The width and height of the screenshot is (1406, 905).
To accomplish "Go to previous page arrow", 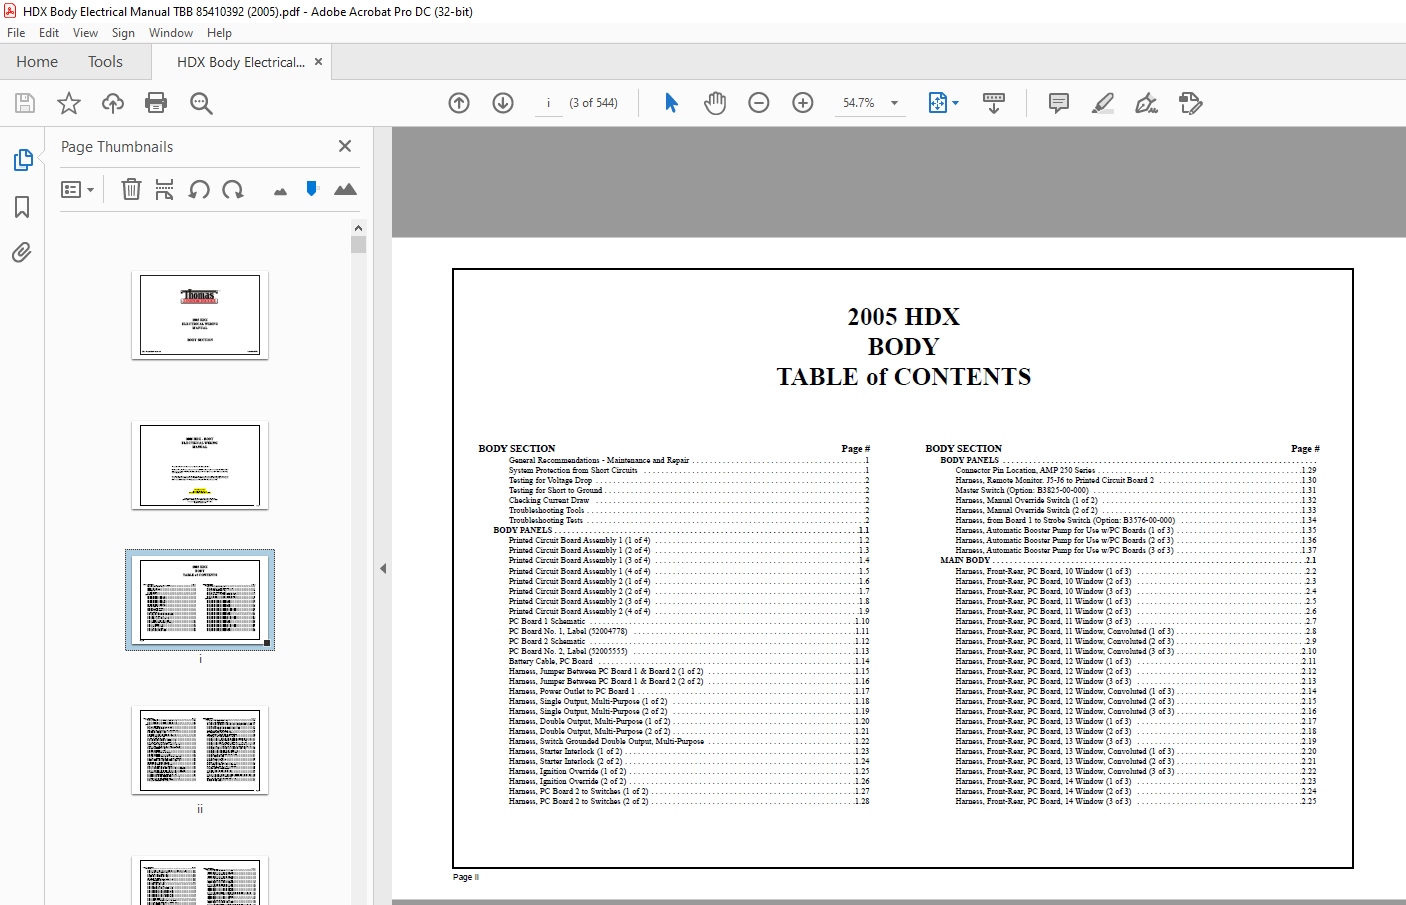I will pyautogui.click(x=459, y=103).
